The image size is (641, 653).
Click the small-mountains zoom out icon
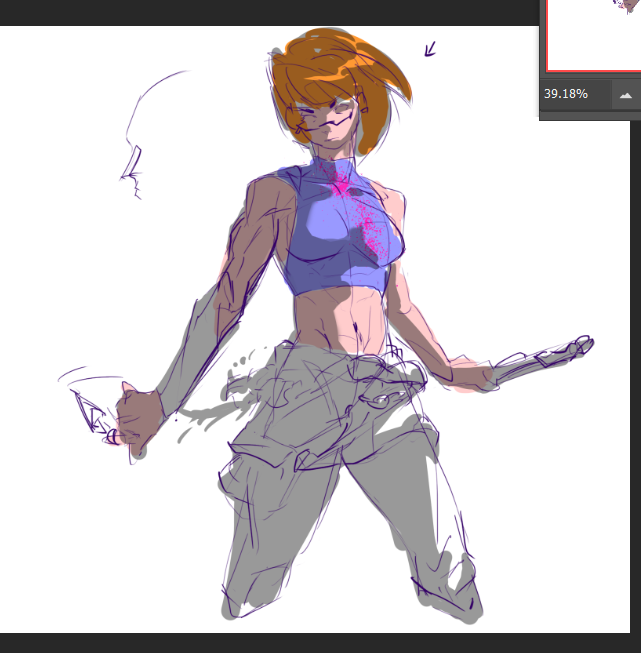626,95
